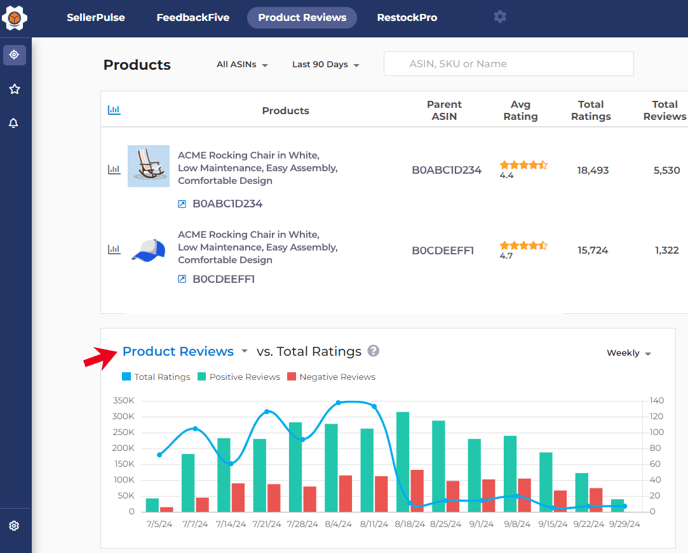Click the ASIN, SKU or Name search field
Image resolution: width=688 pixels, height=553 pixels.
pos(509,64)
